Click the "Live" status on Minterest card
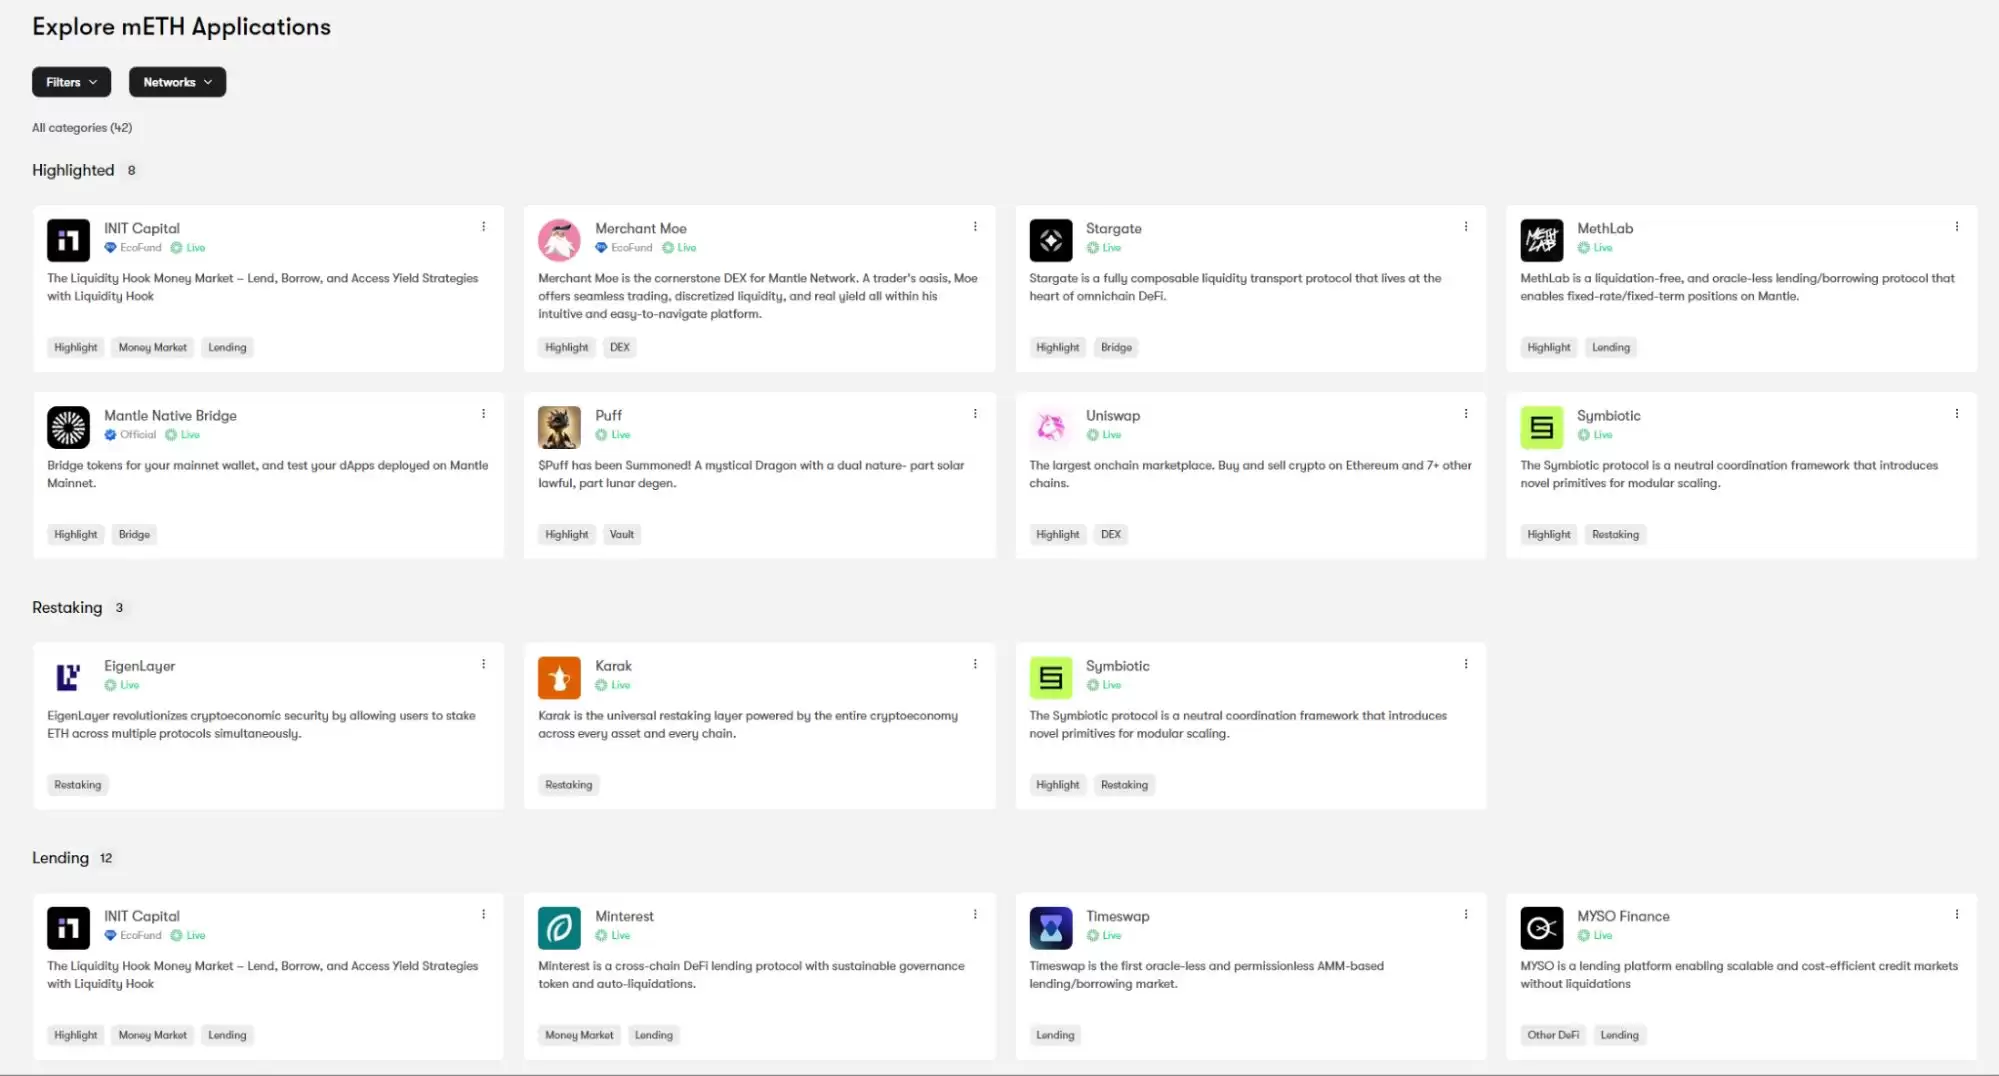Viewport: 1999px width, 1076px height. click(613, 936)
